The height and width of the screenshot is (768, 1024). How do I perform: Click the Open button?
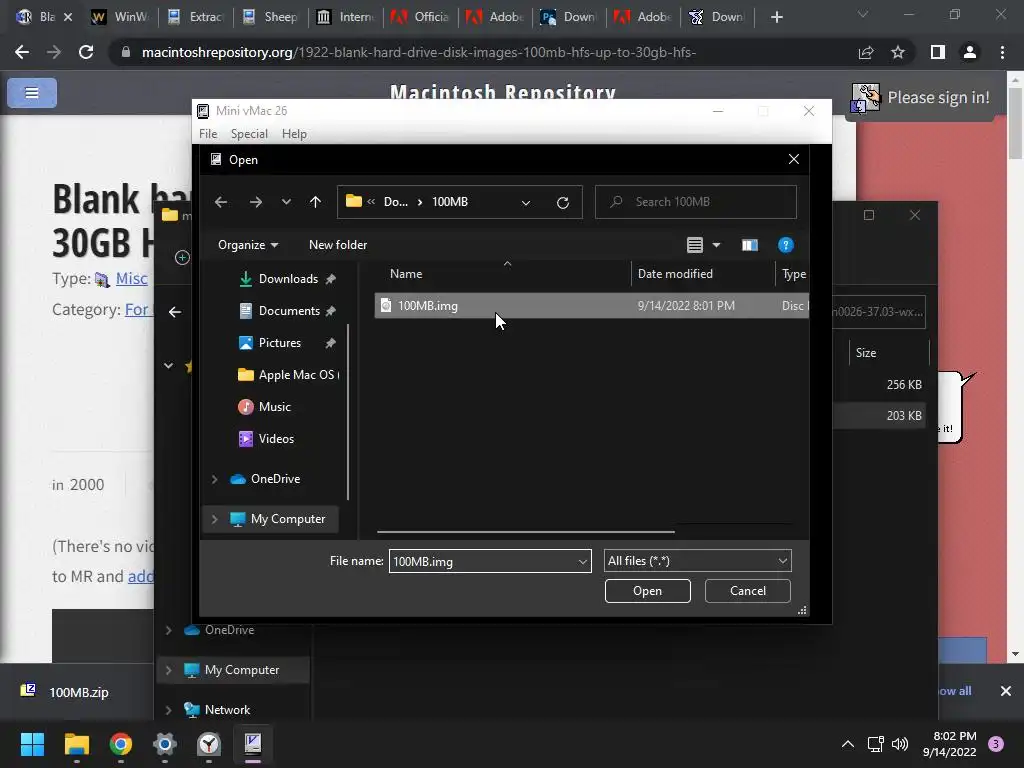point(647,591)
